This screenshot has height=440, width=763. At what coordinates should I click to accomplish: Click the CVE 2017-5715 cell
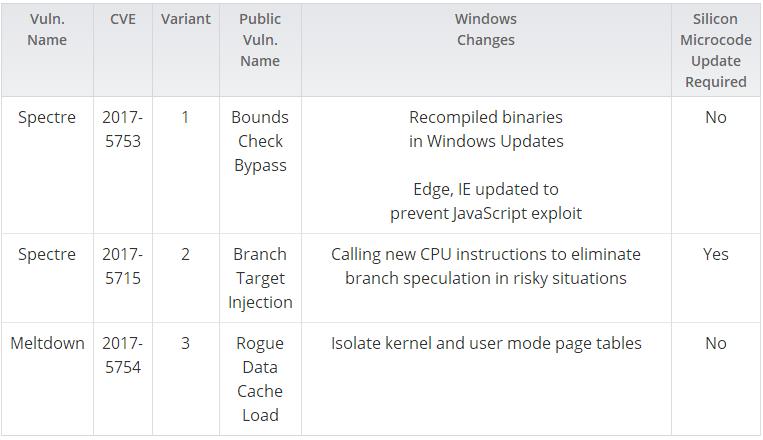point(122,266)
